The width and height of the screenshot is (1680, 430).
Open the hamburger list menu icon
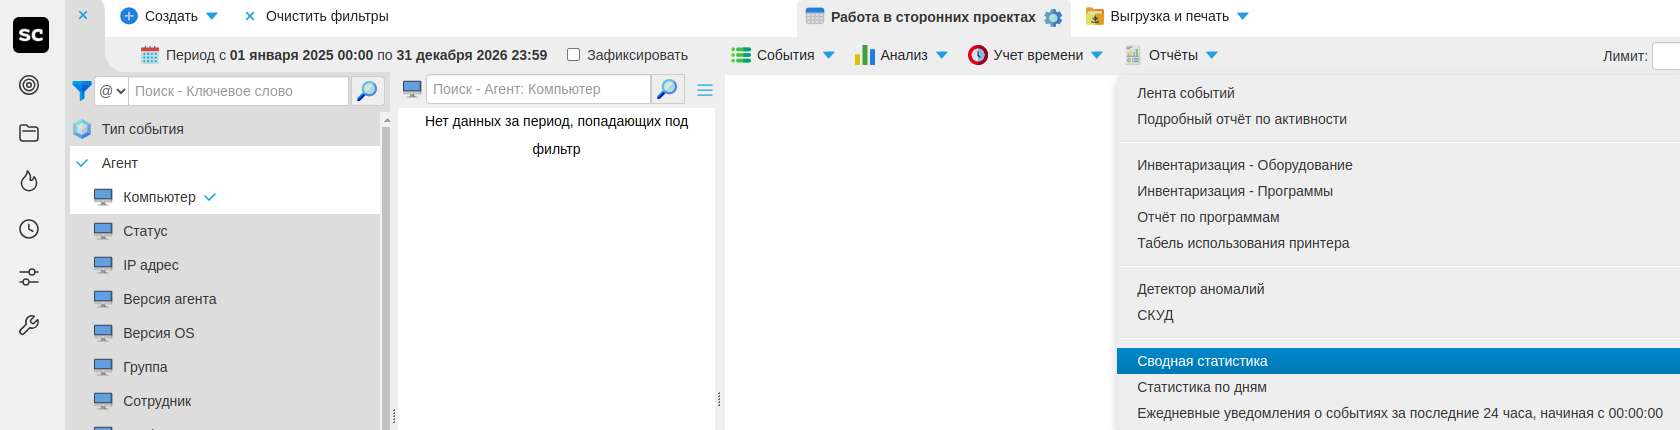coord(705,90)
